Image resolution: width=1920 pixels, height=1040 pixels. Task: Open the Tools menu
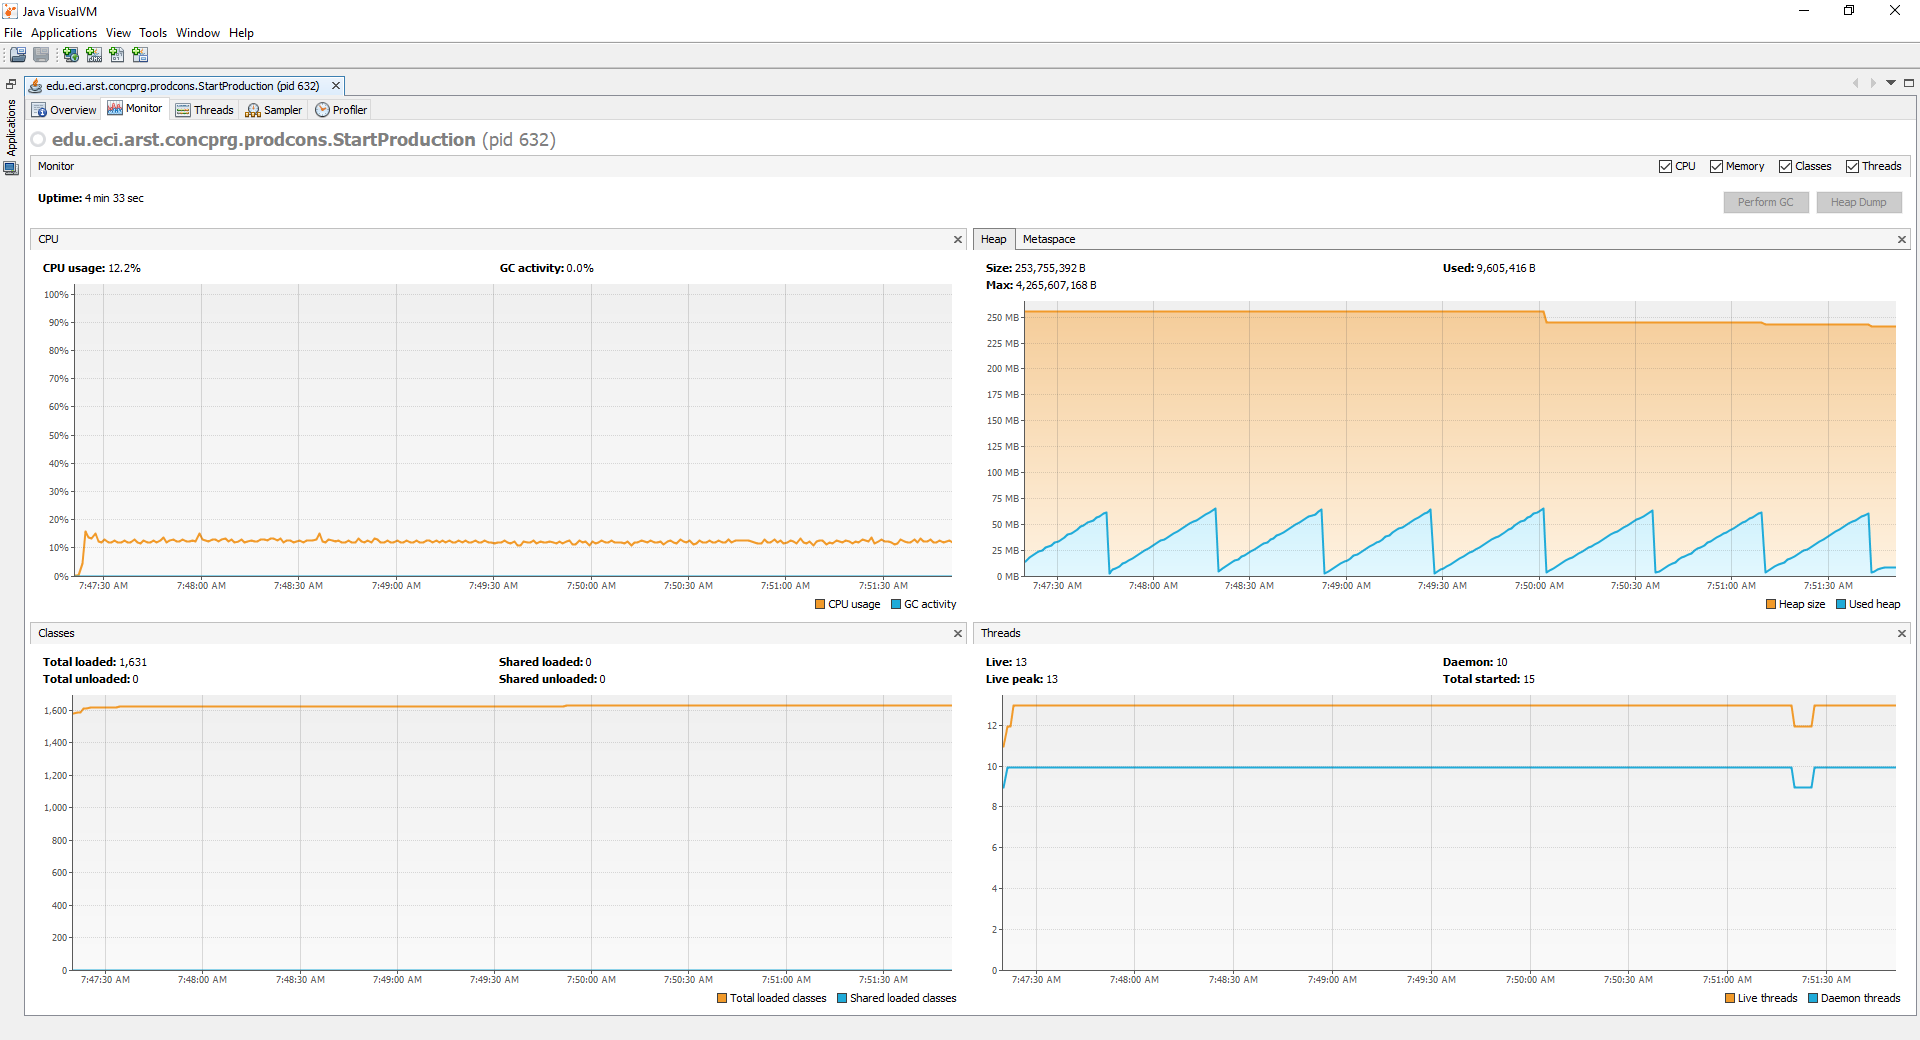pyautogui.click(x=153, y=33)
